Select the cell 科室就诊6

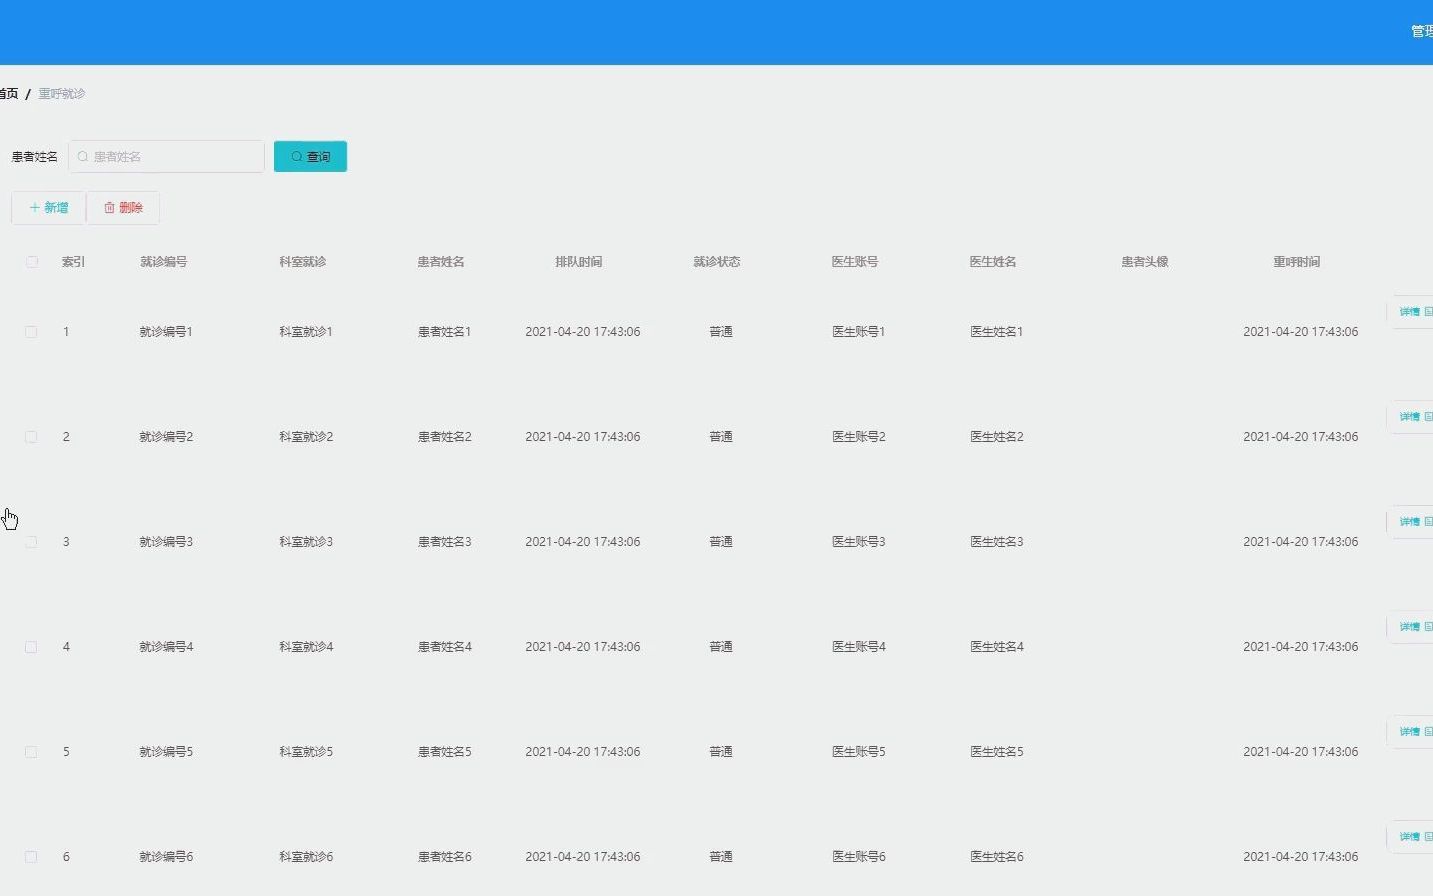tap(306, 857)
